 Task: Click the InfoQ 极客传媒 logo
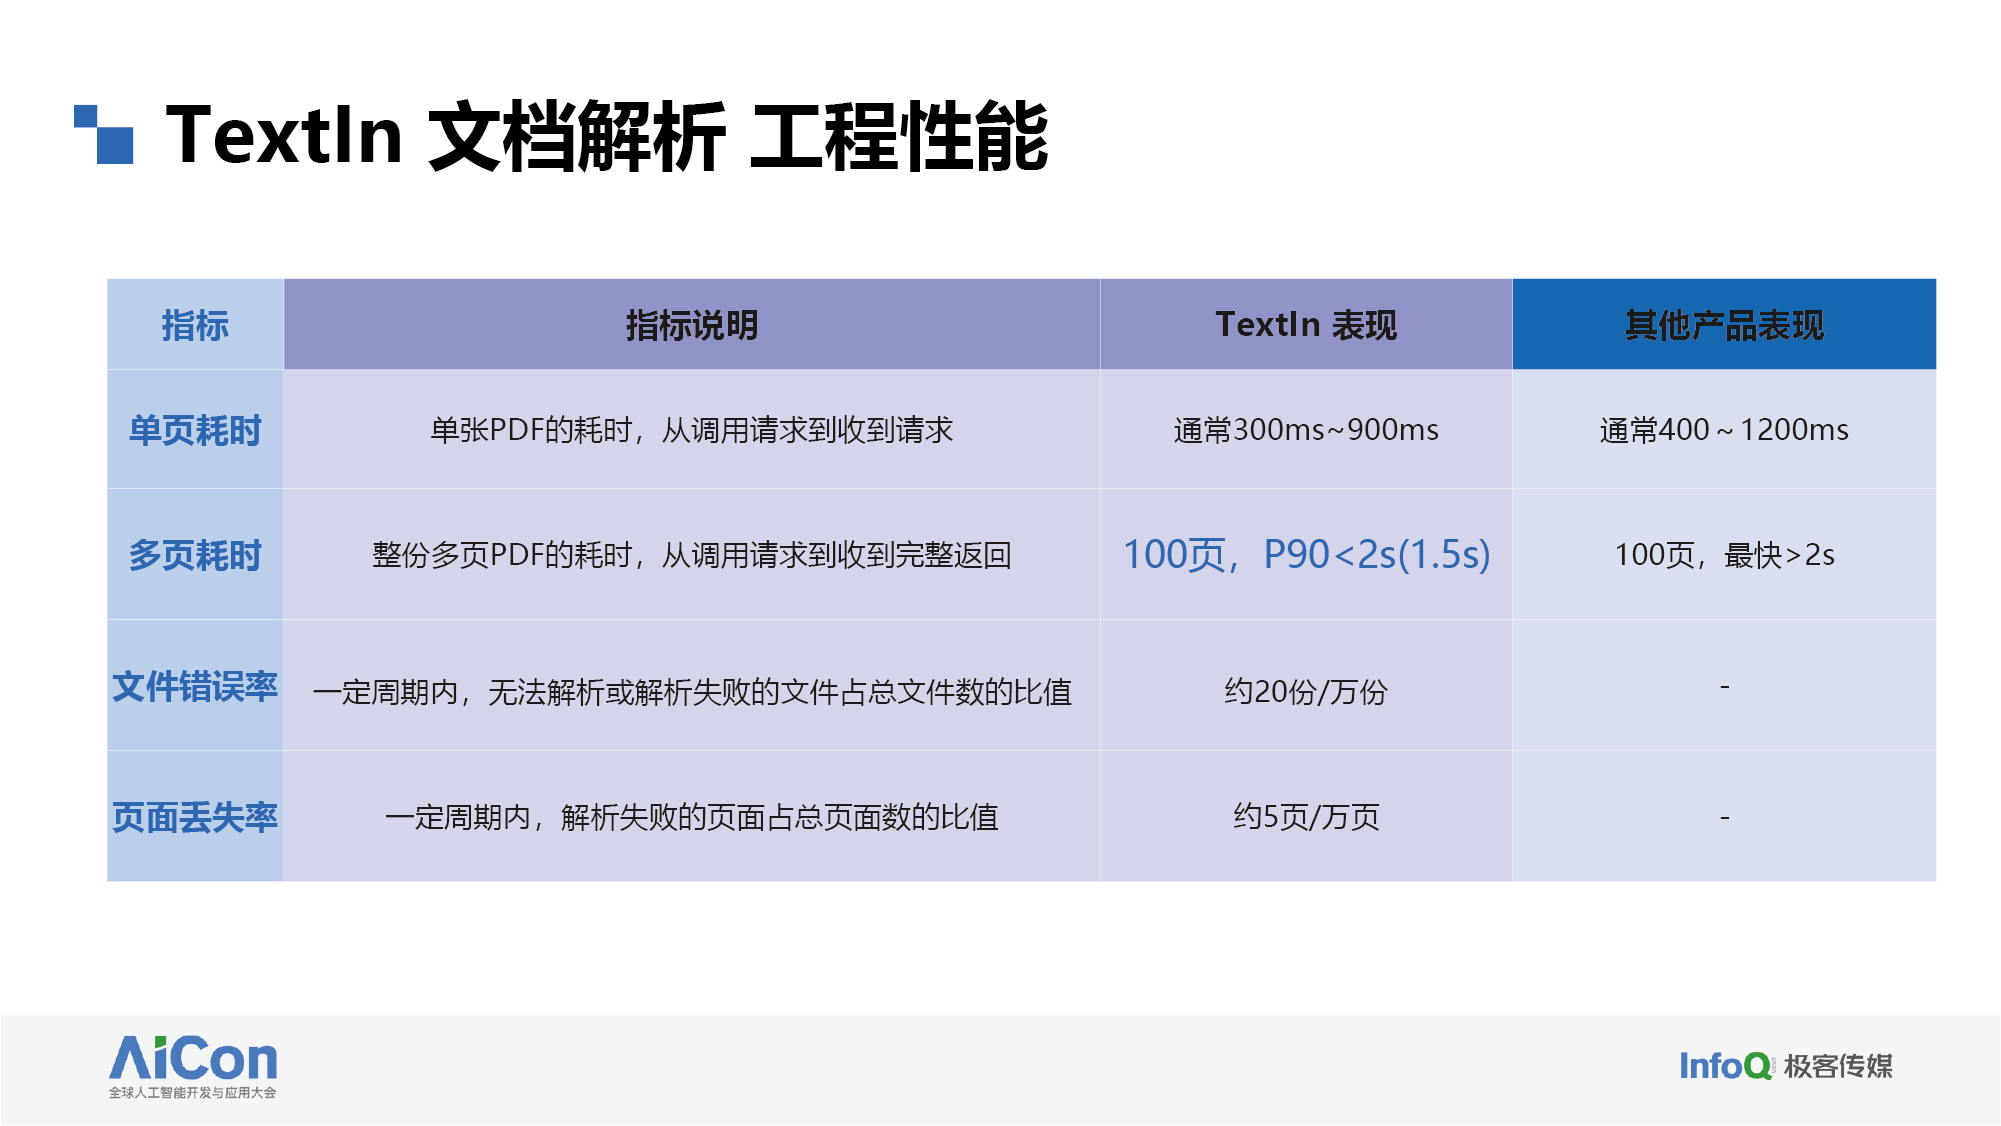point(1785,1066)
